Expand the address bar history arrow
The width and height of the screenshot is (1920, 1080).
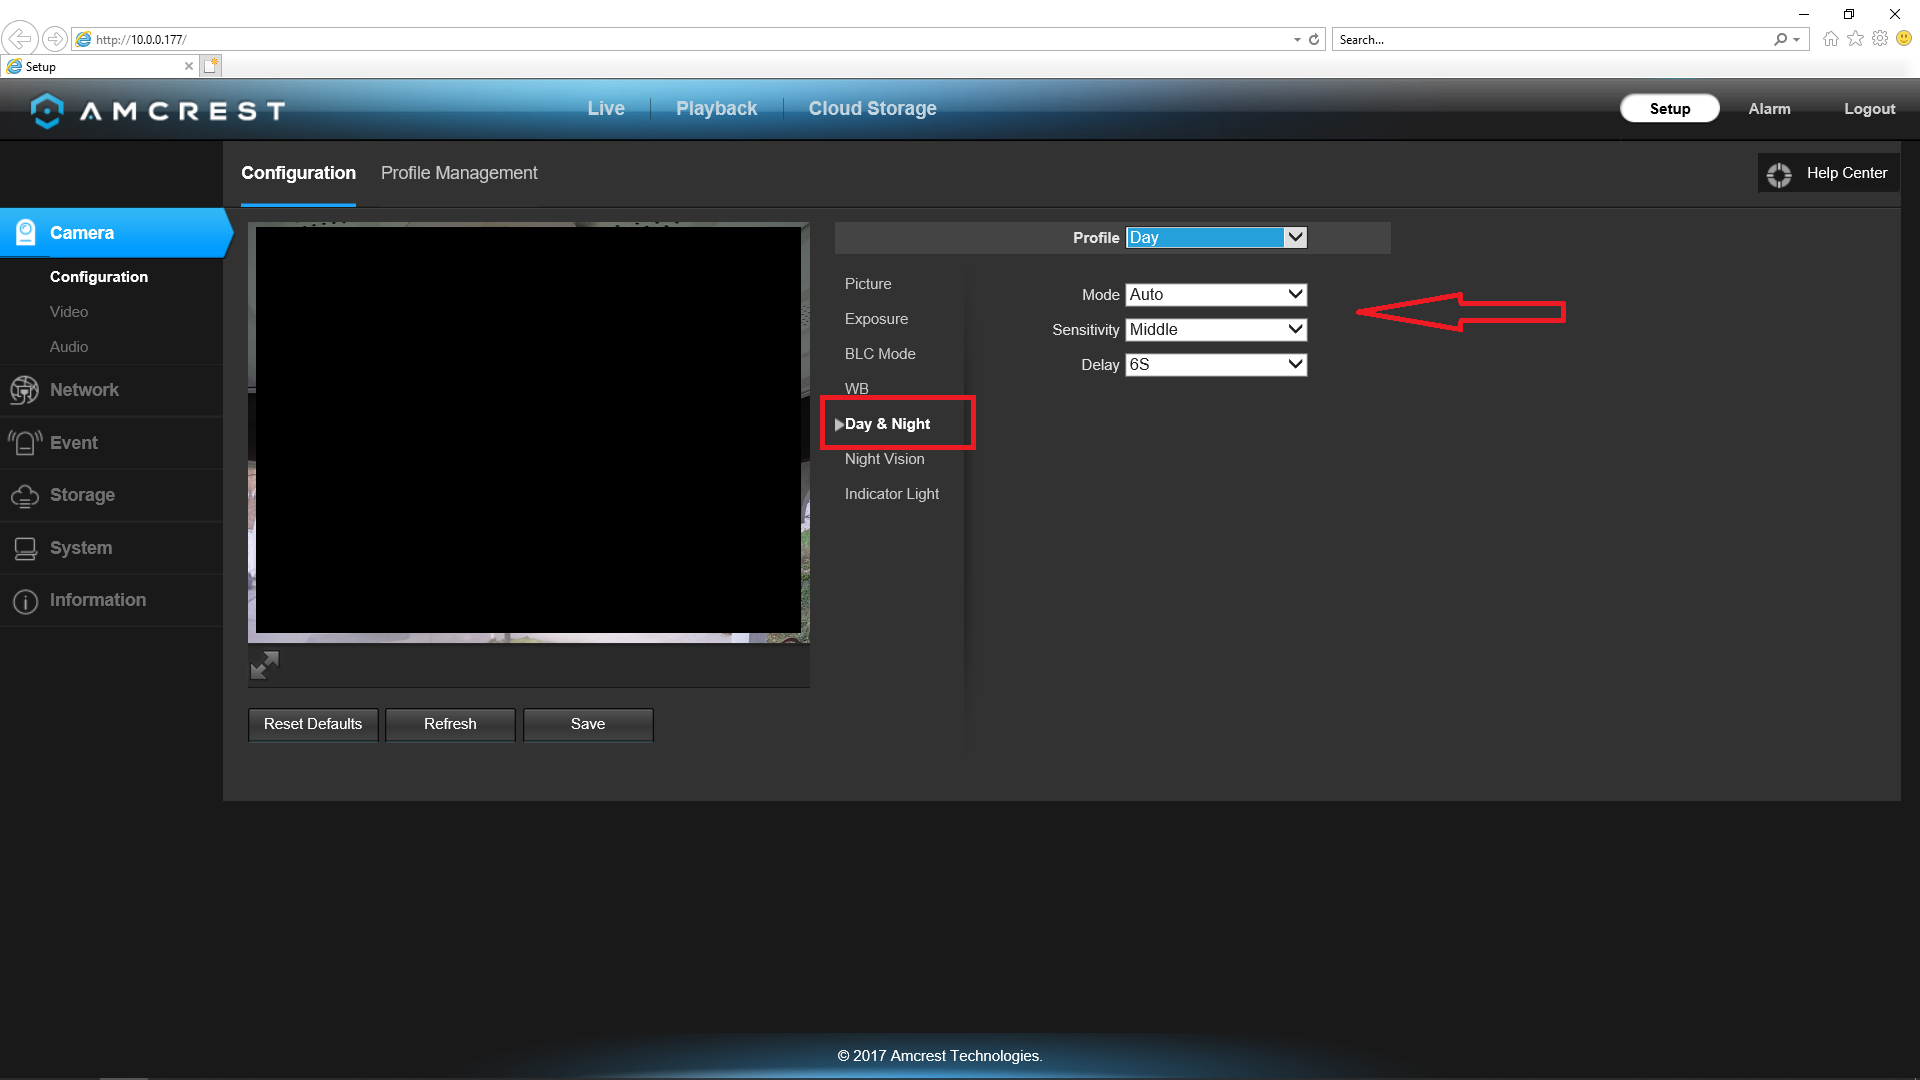[x=1297, y=40]
